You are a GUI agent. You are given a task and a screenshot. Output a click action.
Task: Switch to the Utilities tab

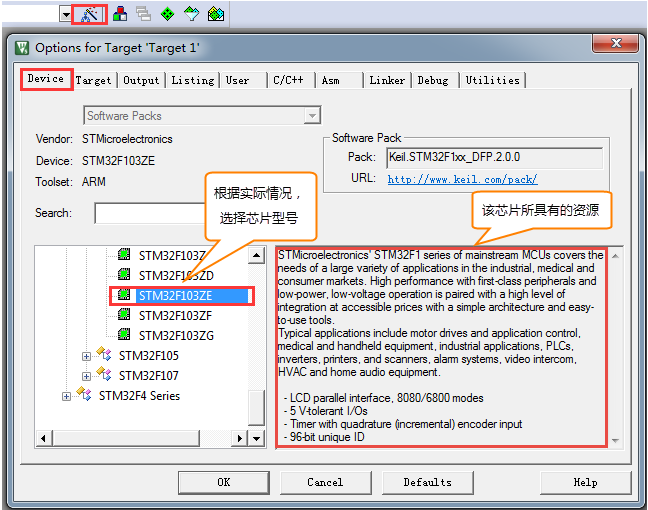493,80
